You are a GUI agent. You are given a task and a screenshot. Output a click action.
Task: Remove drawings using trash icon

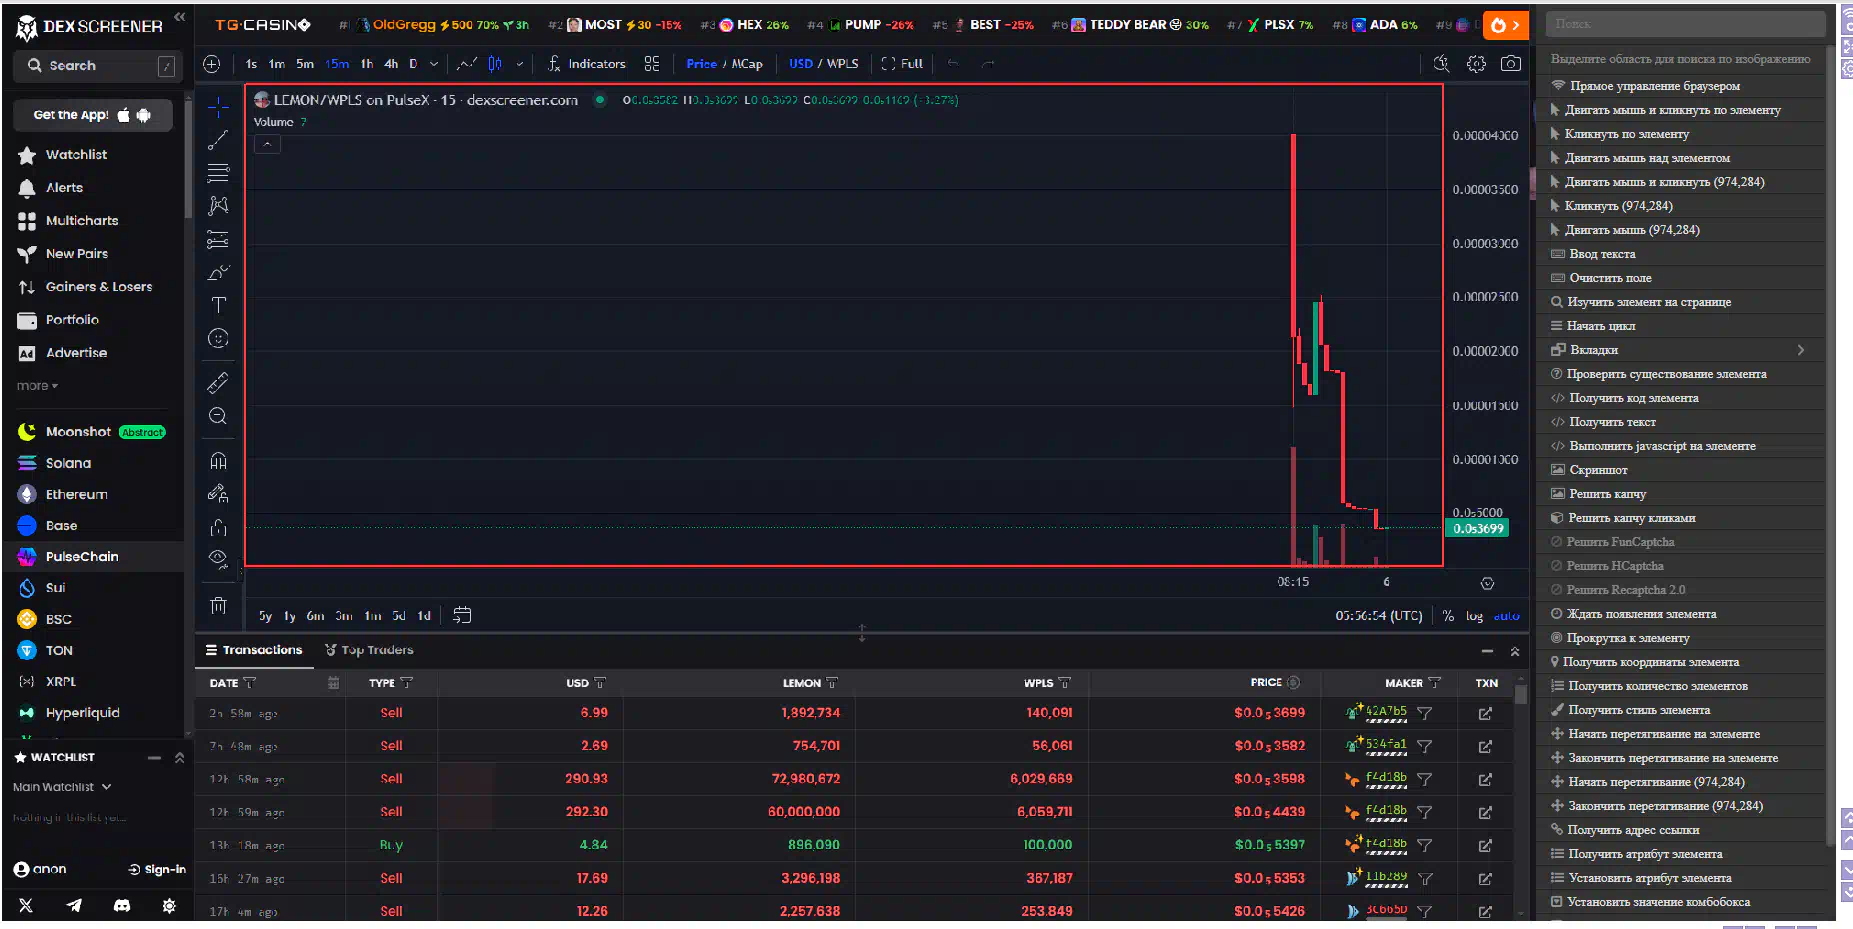click(x=218, y=605)
